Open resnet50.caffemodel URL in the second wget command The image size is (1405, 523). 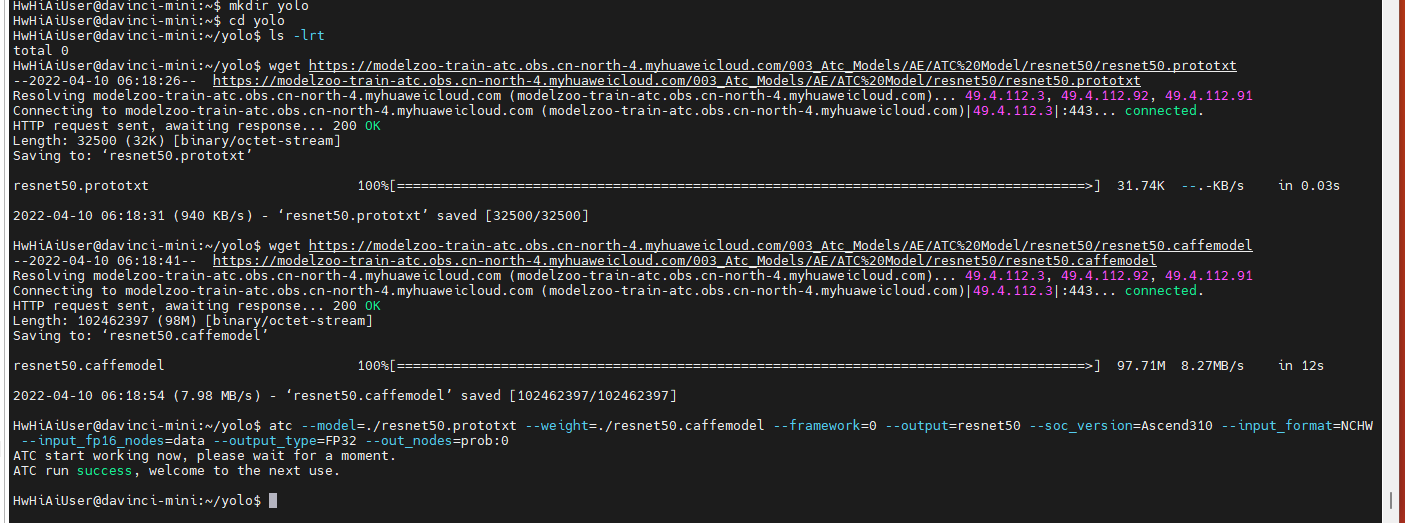780,246
